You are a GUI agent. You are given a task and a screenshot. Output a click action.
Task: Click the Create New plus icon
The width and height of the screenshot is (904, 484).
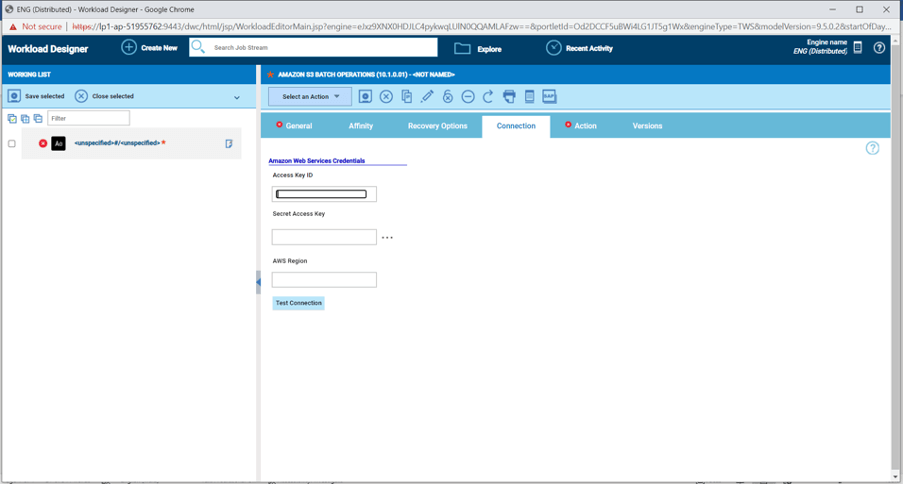pyautogui.click(x=129, y=48)
